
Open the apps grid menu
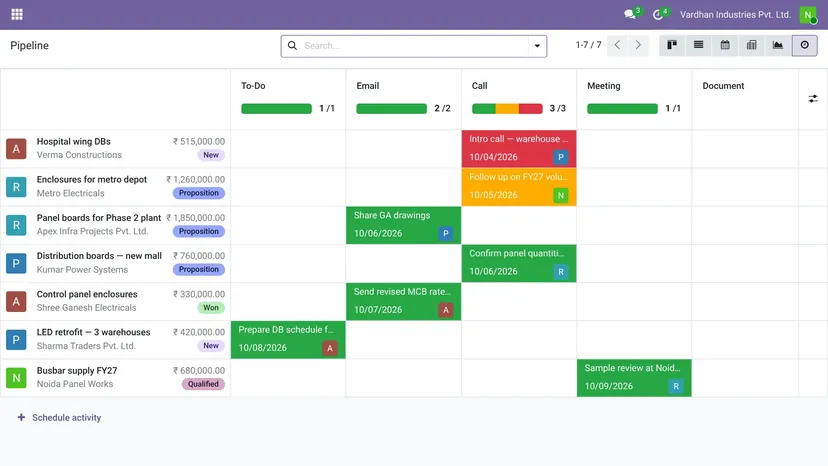[17, 14]
